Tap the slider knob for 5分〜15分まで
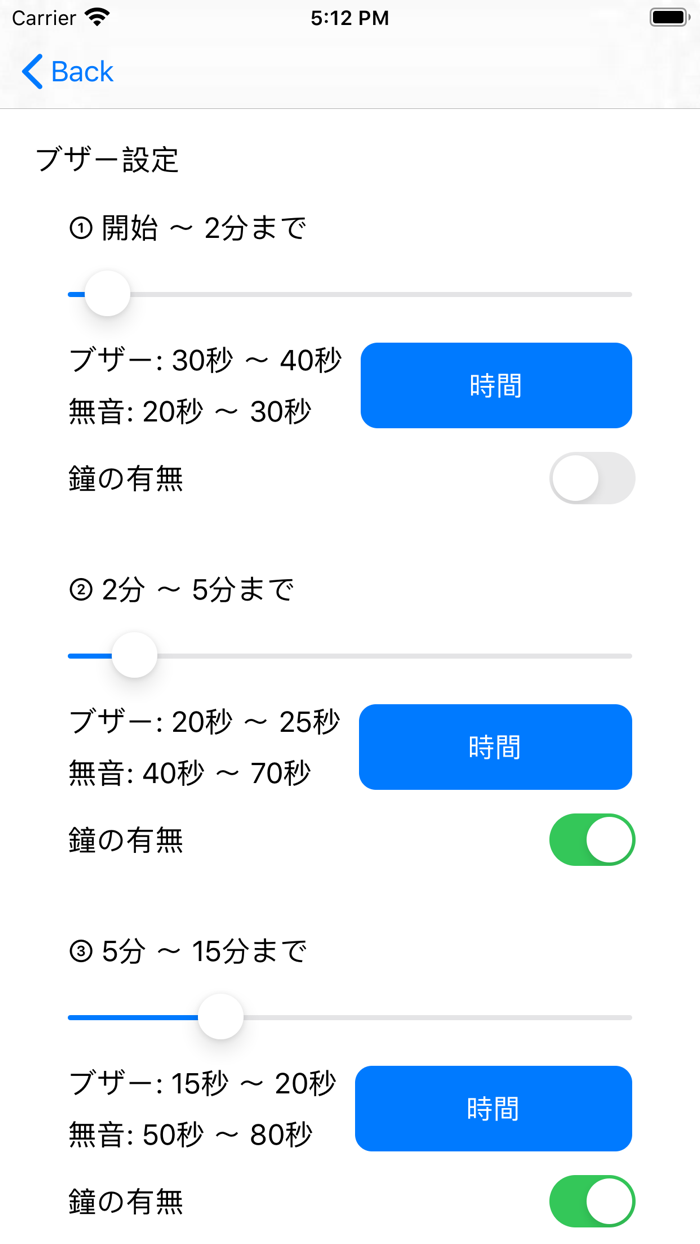Screen dimensions: 700x1244 click(x=220, y=1016)
